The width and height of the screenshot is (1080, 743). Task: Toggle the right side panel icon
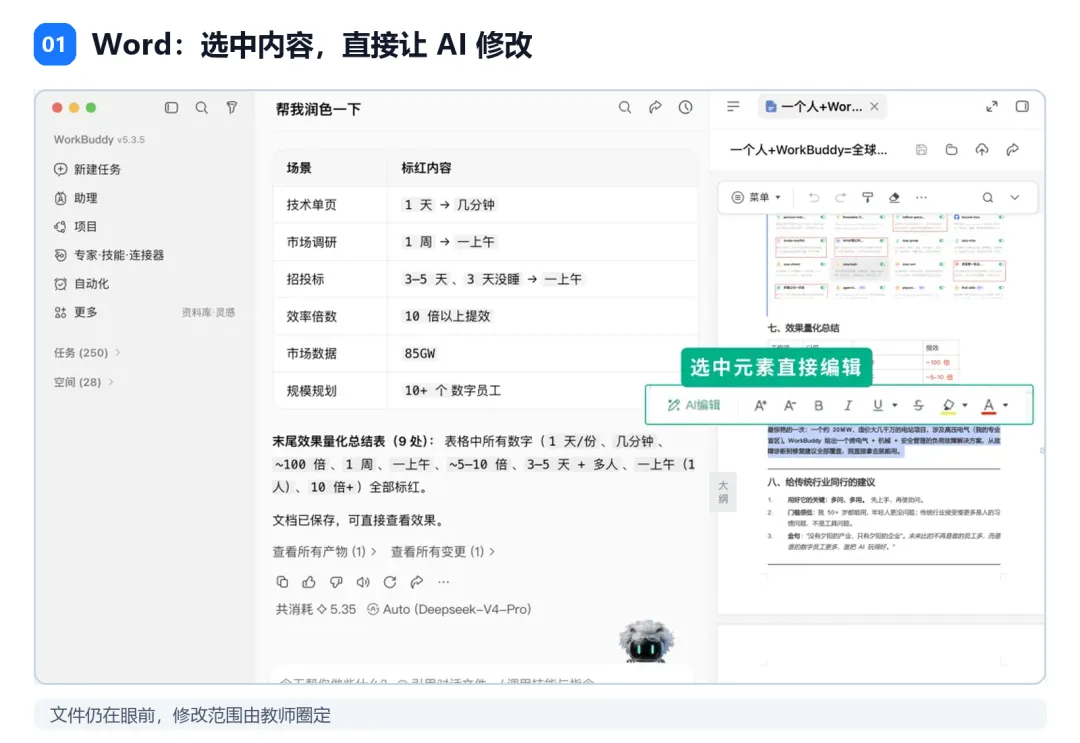(x=1022, y=106)
